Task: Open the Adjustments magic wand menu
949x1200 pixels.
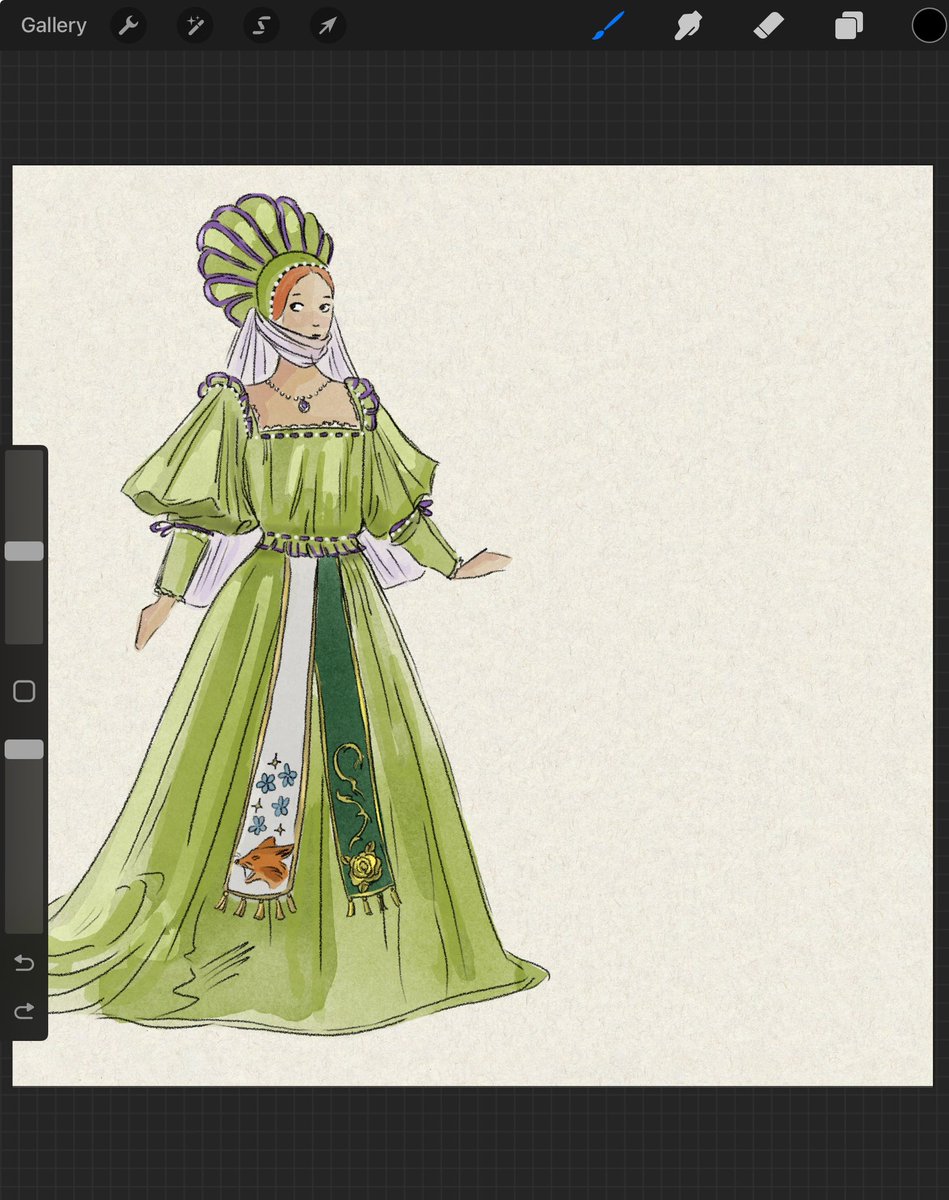Action: point(195,26)
